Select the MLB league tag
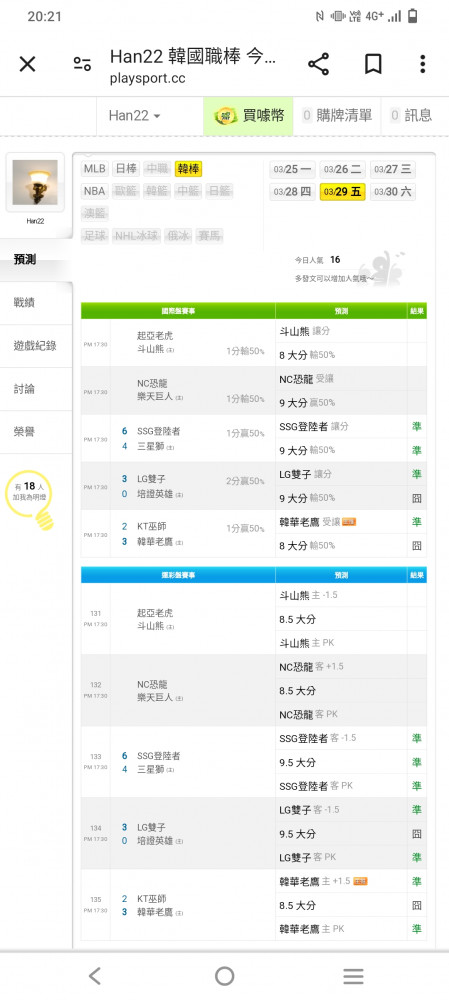The height and width of the screenshot is (1000, 449). [95, 169]
